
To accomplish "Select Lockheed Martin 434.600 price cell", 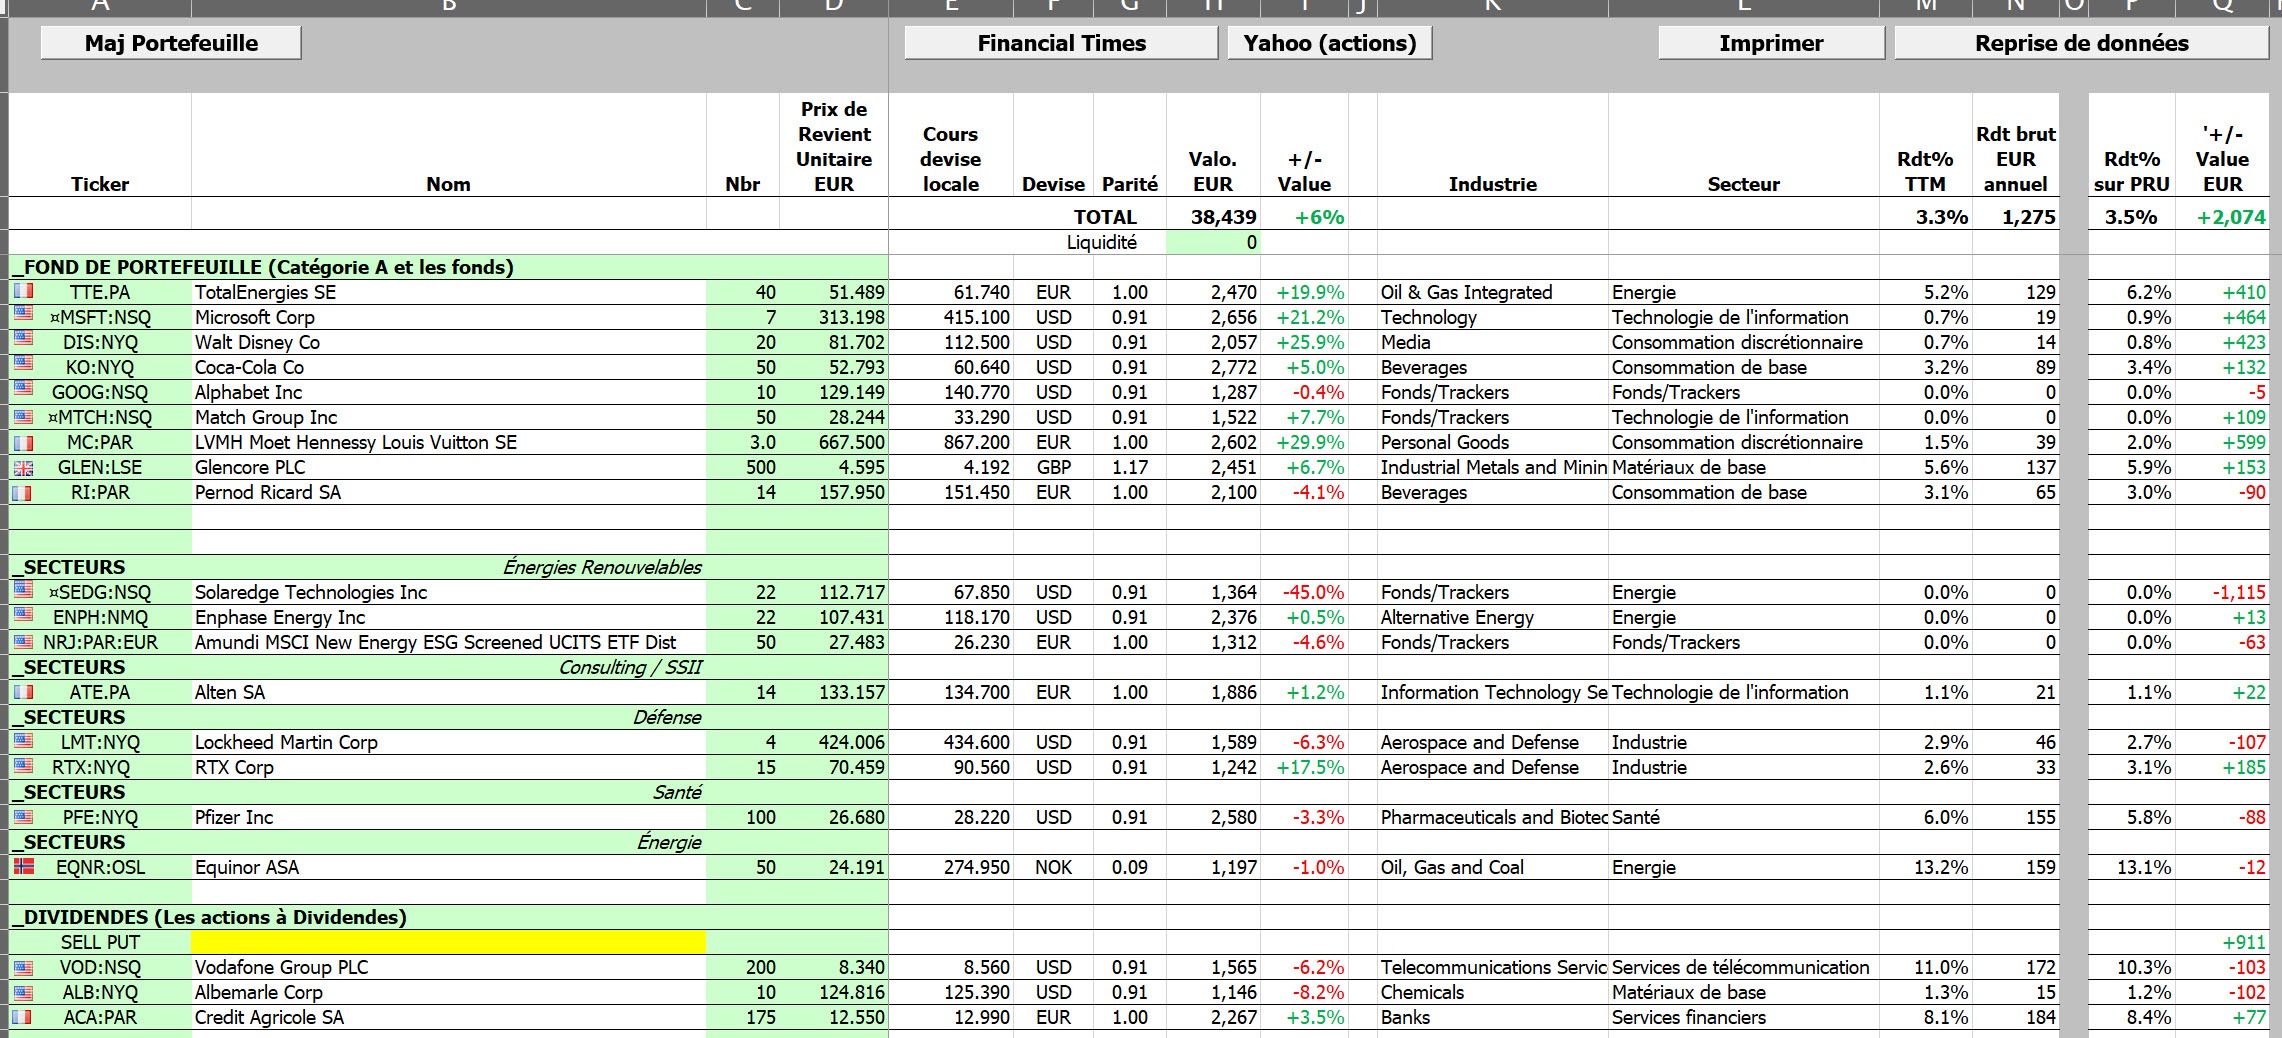I will pyautogui.click(x=950, y=742).
